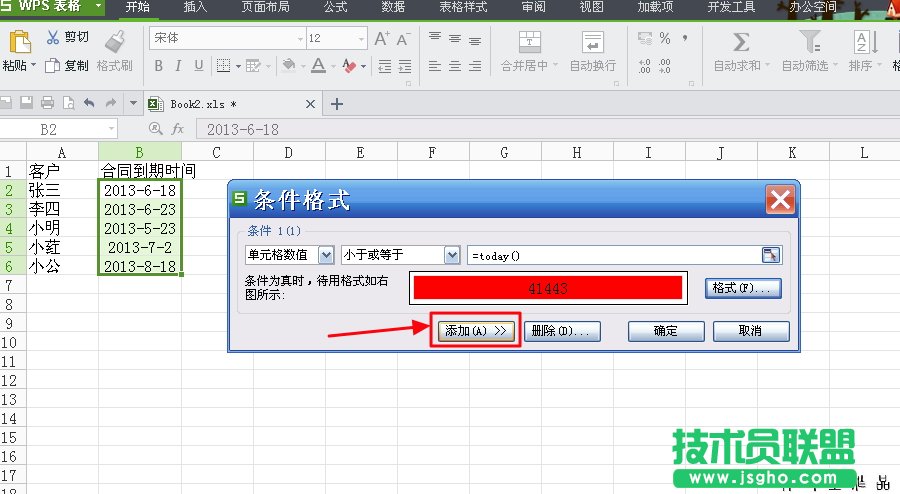900x494 pixels.
Task: Open the 公式 (Formulas) ribbon tab
Action: click(336, 7)
